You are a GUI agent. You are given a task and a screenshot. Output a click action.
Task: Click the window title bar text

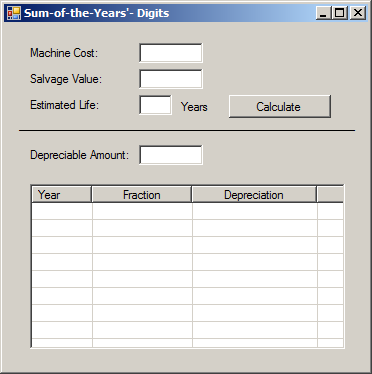[x=97, y=13]
